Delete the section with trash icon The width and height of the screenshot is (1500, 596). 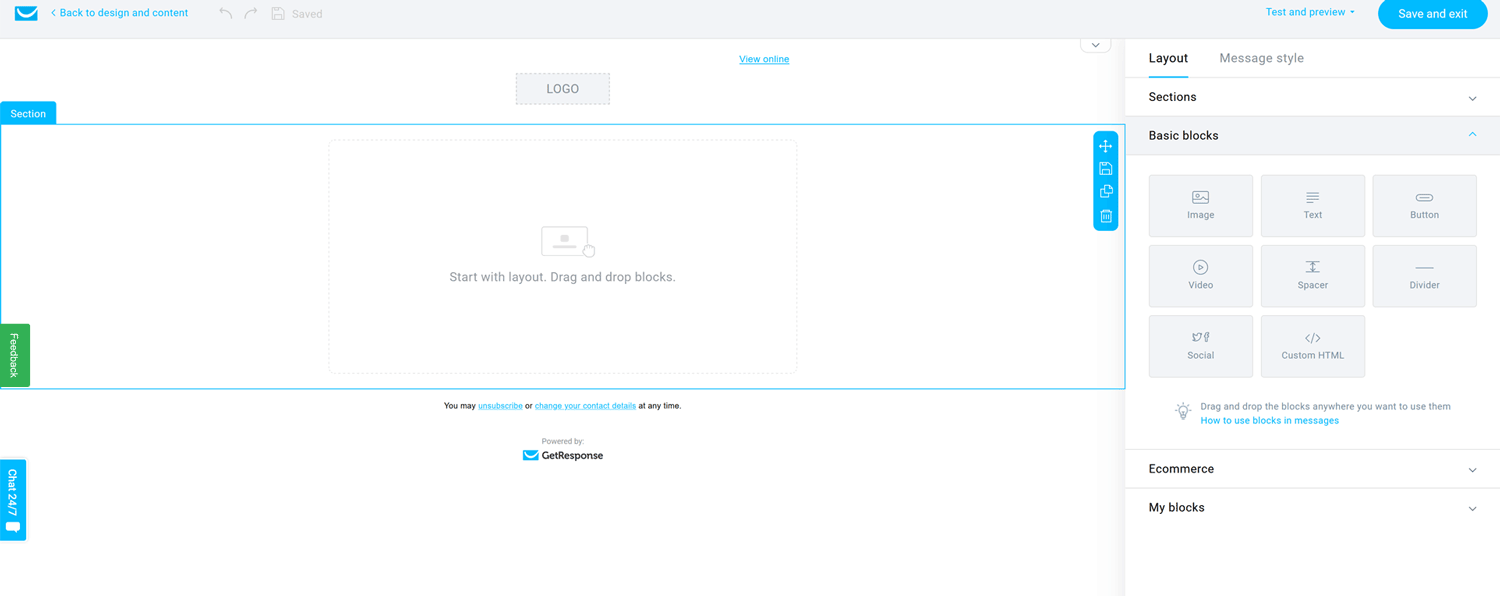(1105, 216)
